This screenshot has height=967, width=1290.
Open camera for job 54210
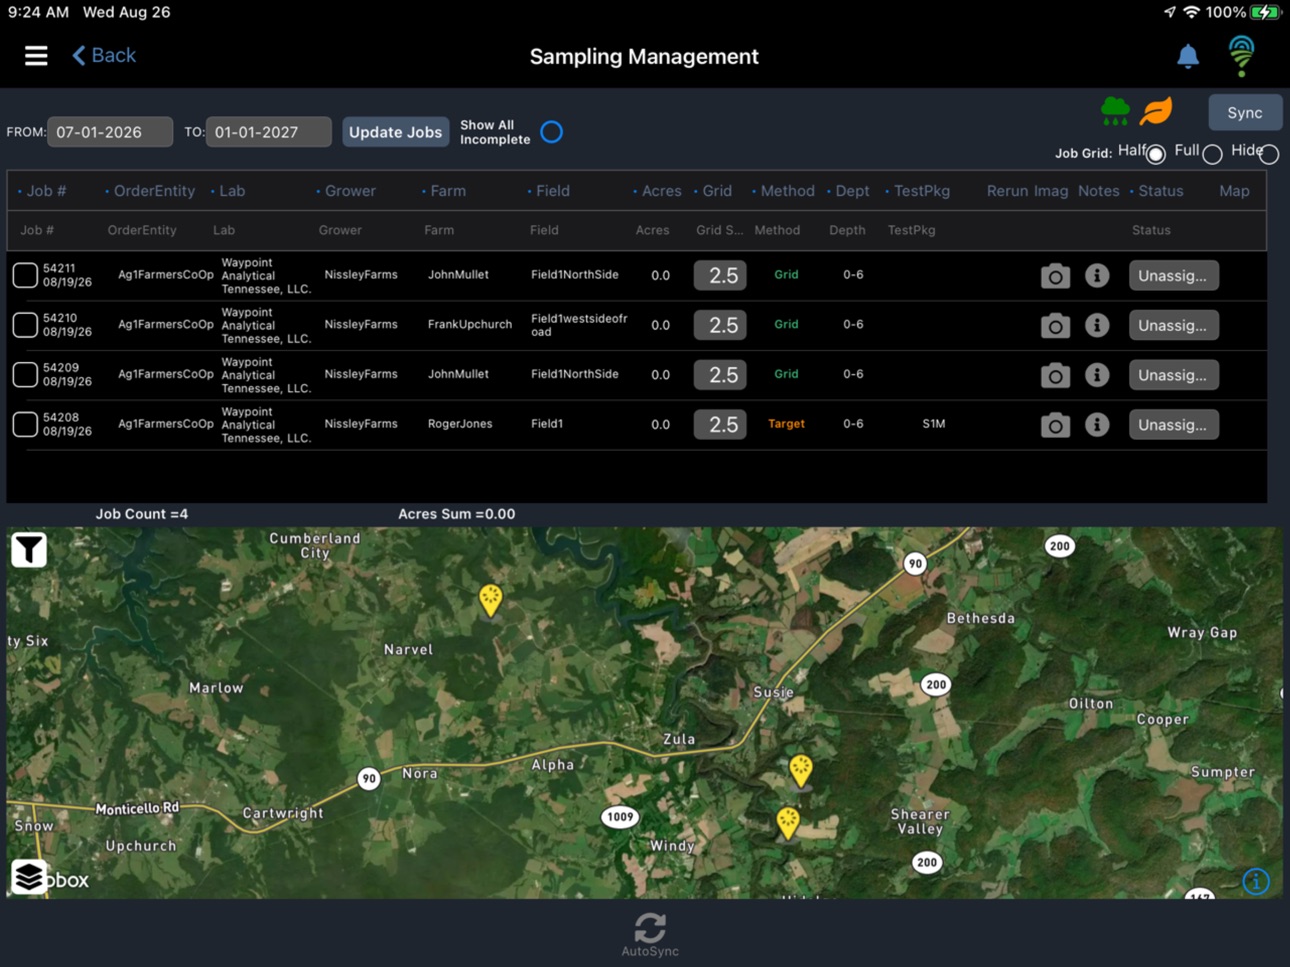(x=1055, y=326)
